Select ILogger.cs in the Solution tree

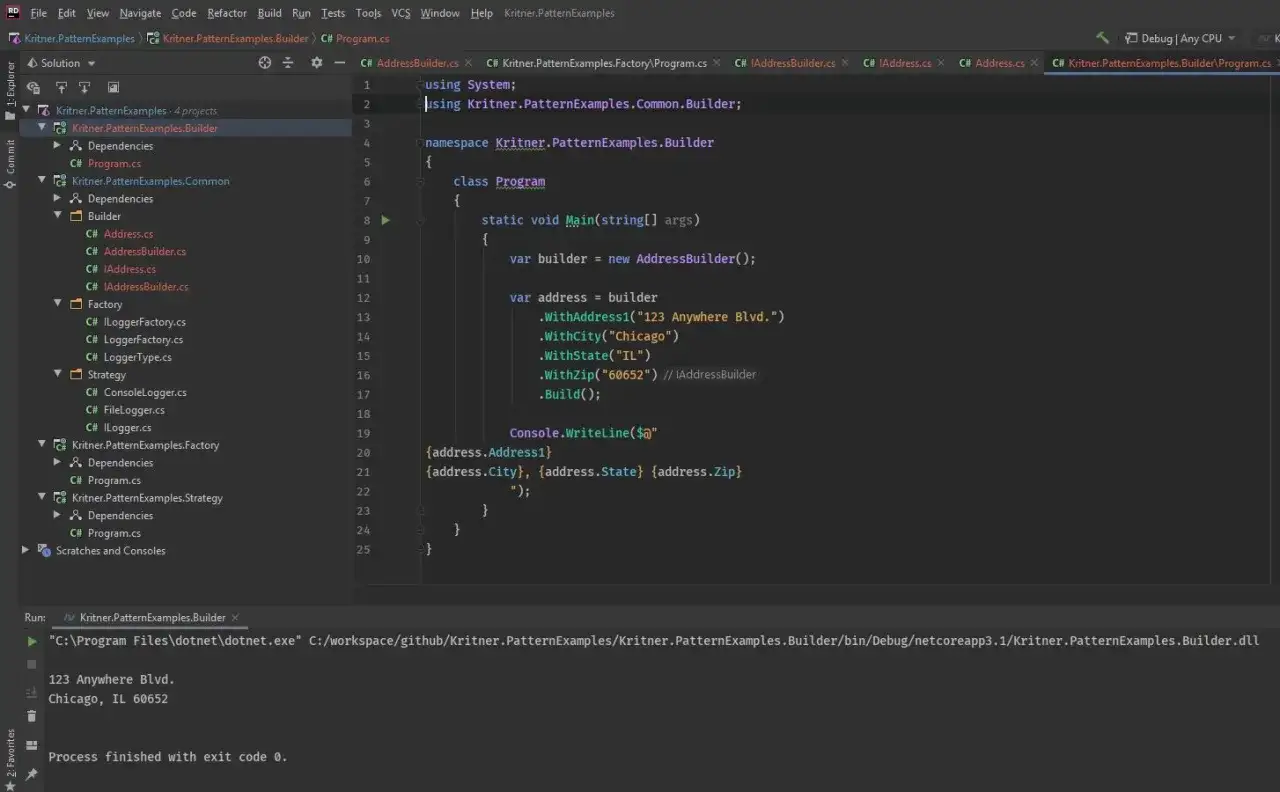tap(127, 428)
